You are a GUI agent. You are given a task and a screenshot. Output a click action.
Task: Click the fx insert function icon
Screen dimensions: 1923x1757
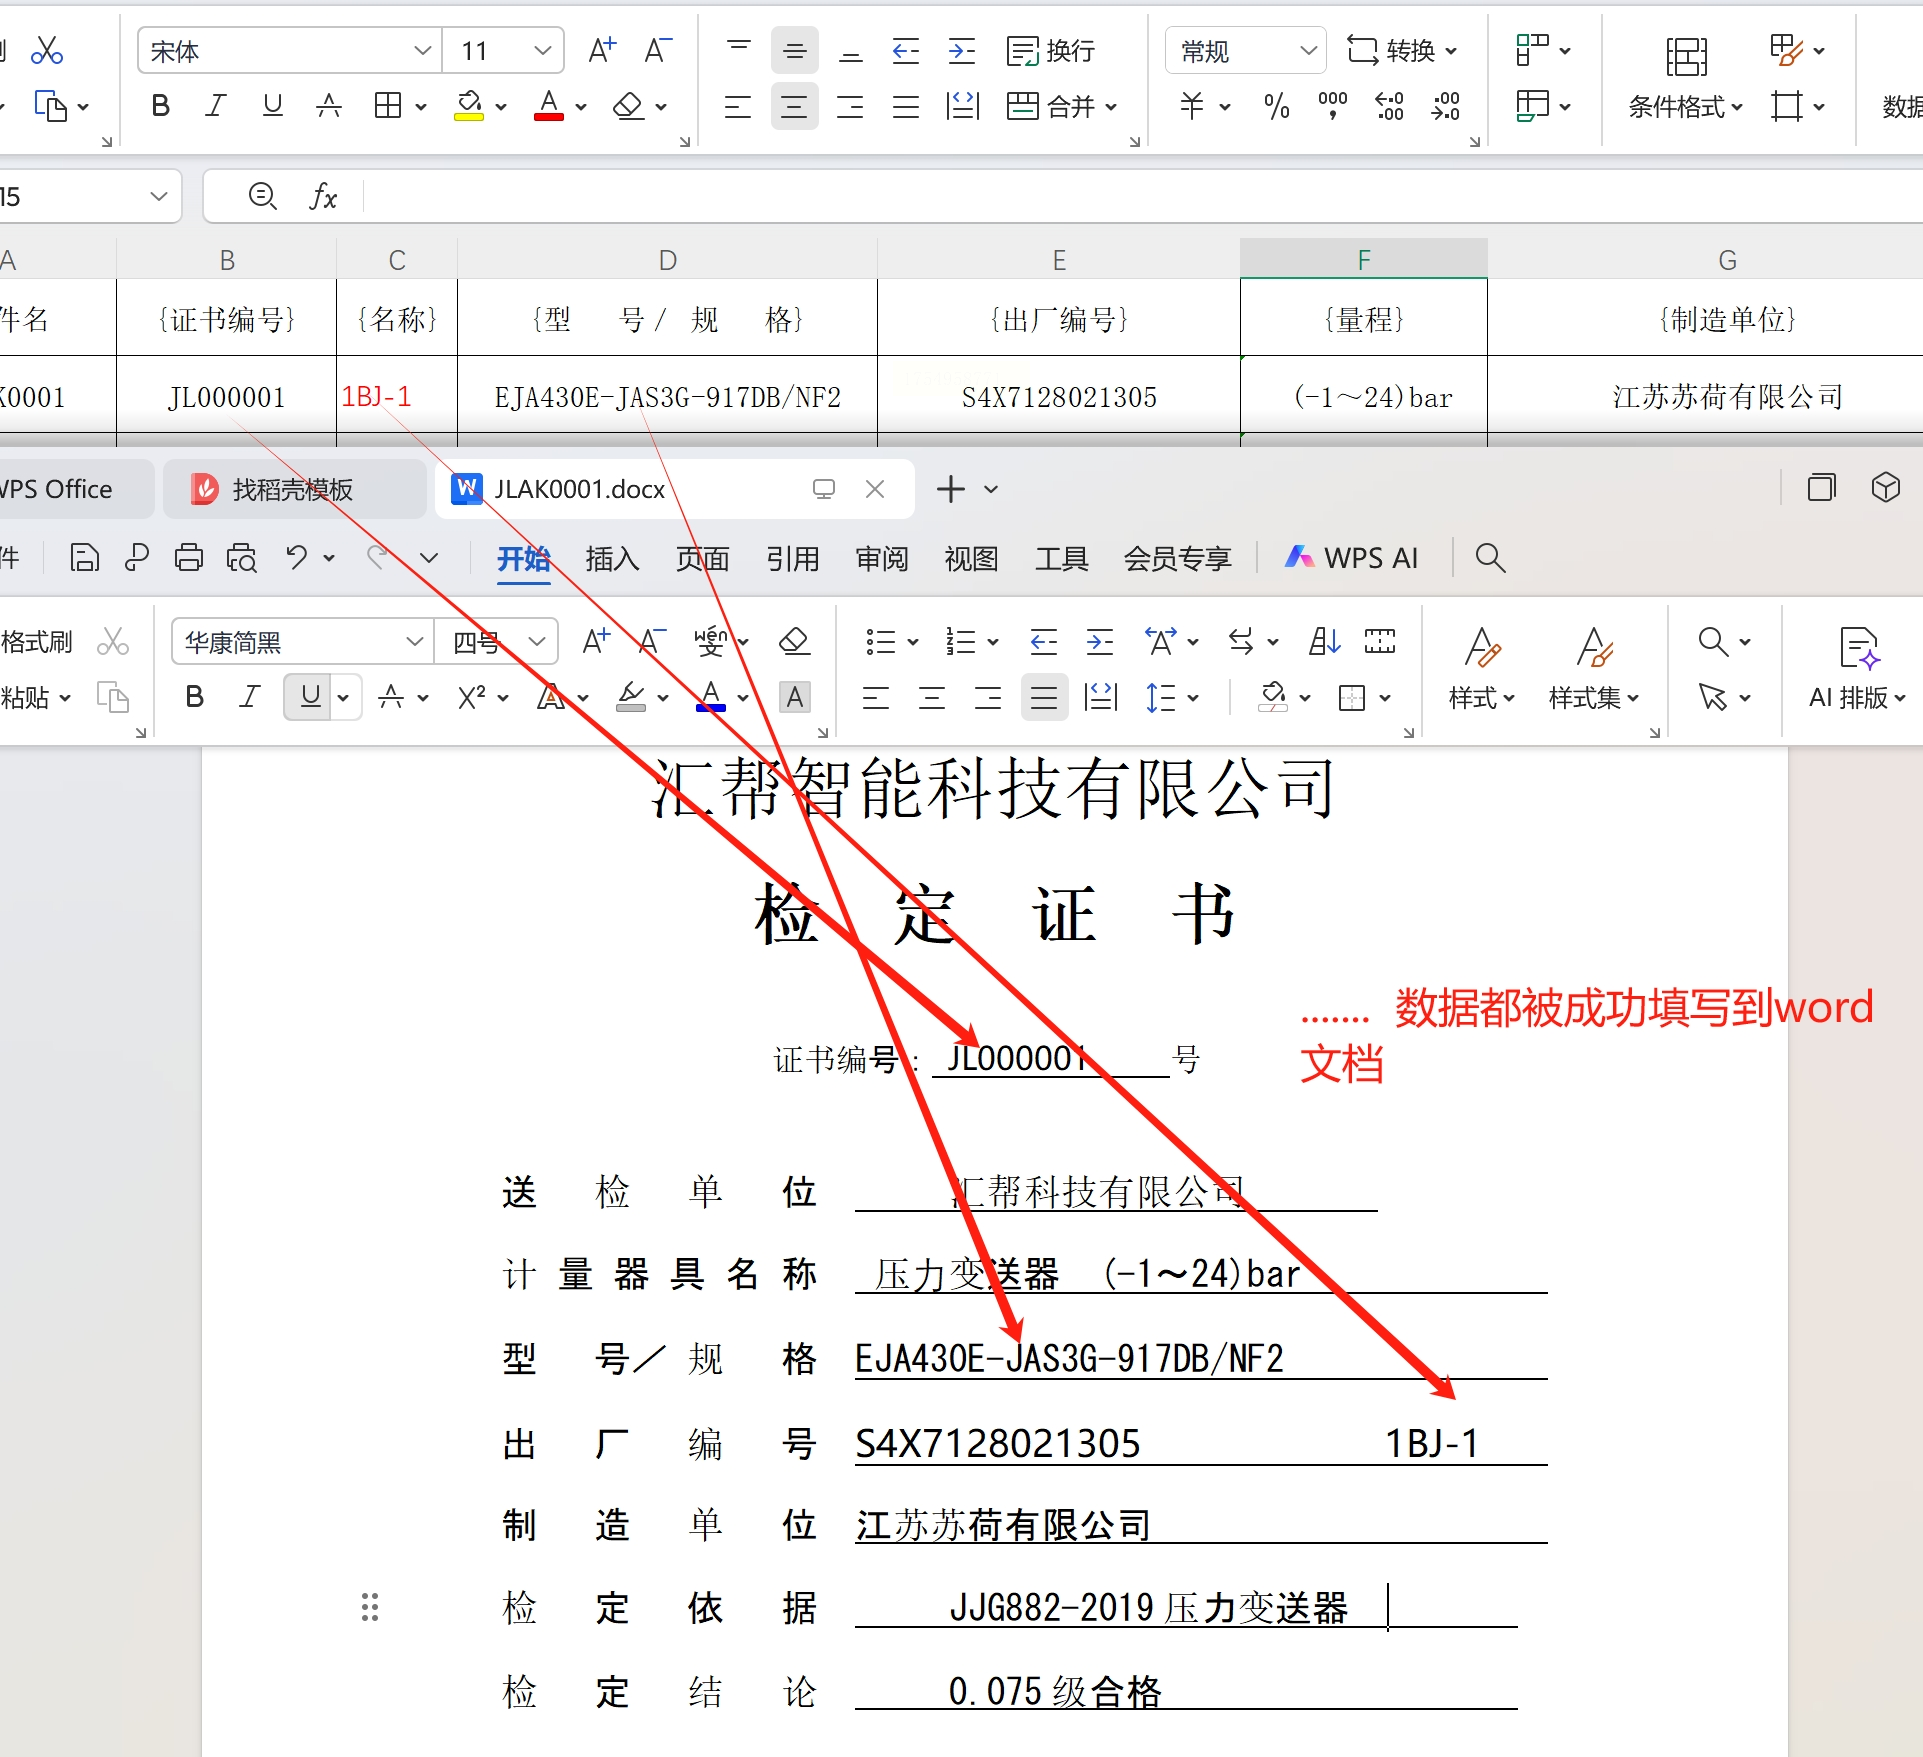coord(322,196)
